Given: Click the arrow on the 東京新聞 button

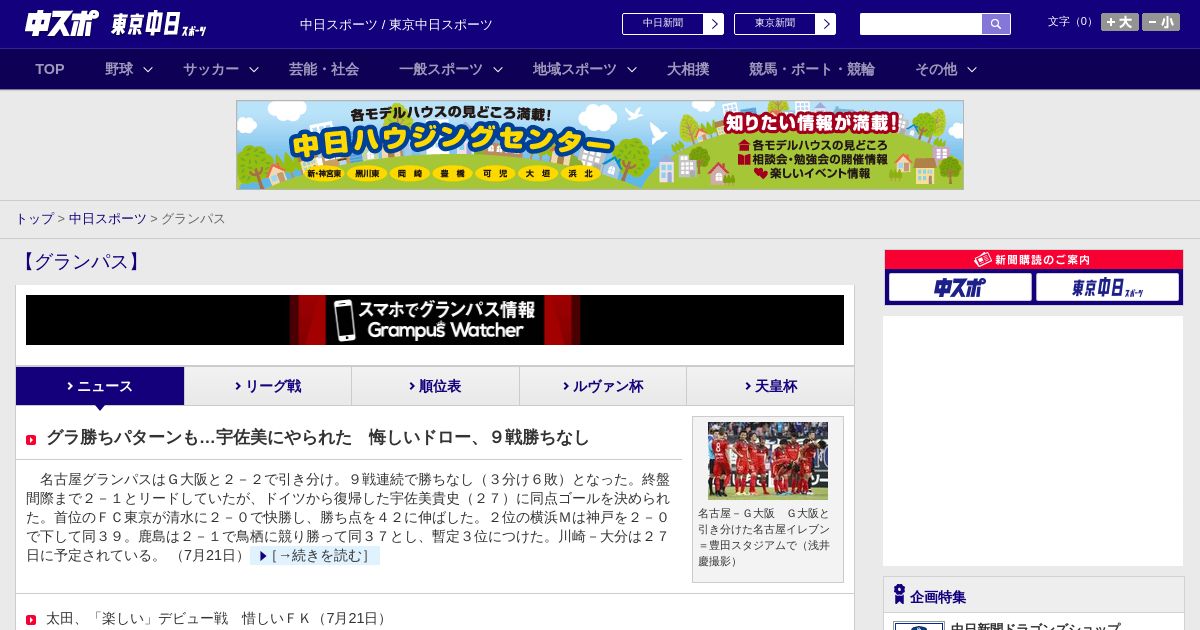Looking at the screenshot, I should point(826,24).
